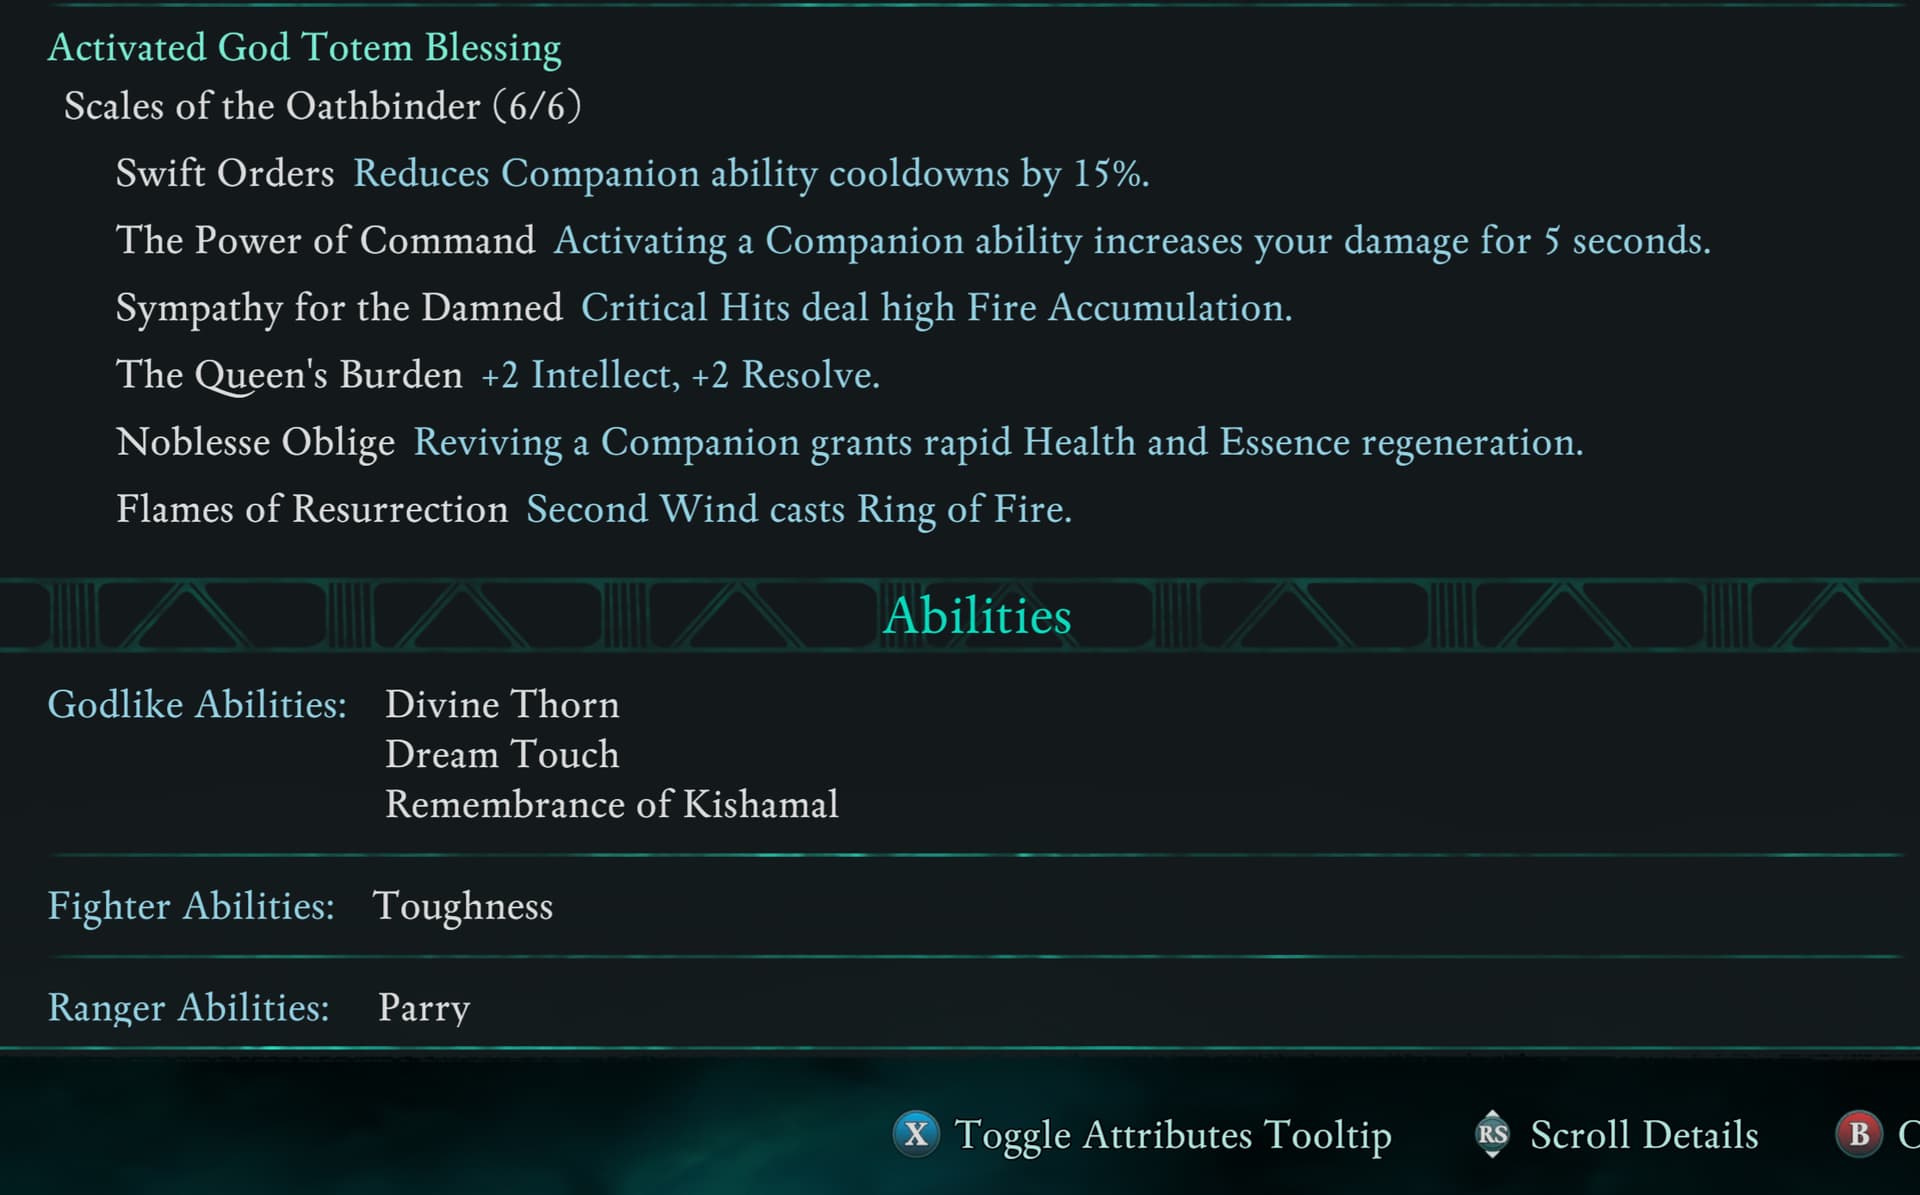Select the Divine Thorn ability

coord(502,705)
